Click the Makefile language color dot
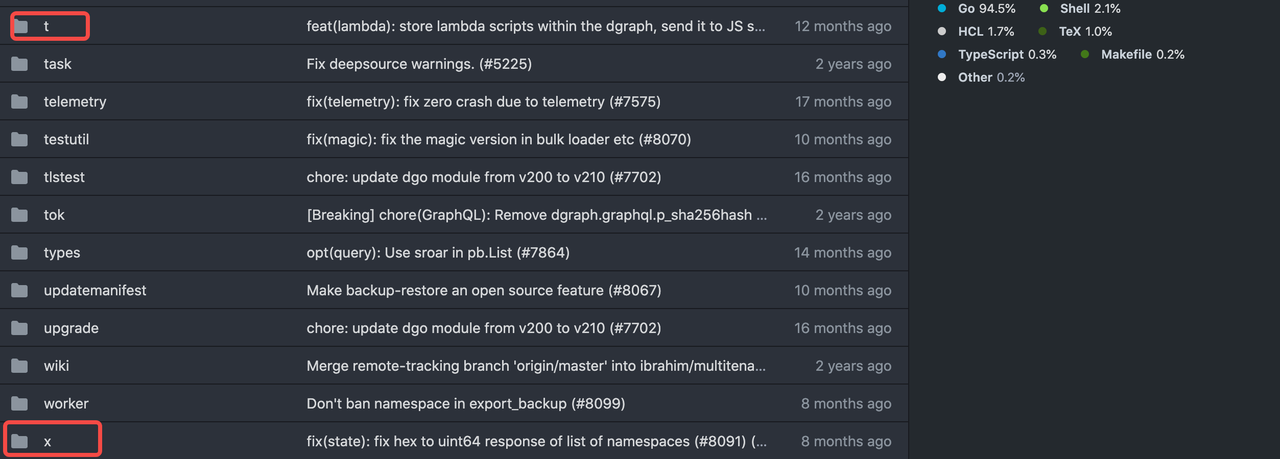The image size is (1280, 459). coord(1086,54)
